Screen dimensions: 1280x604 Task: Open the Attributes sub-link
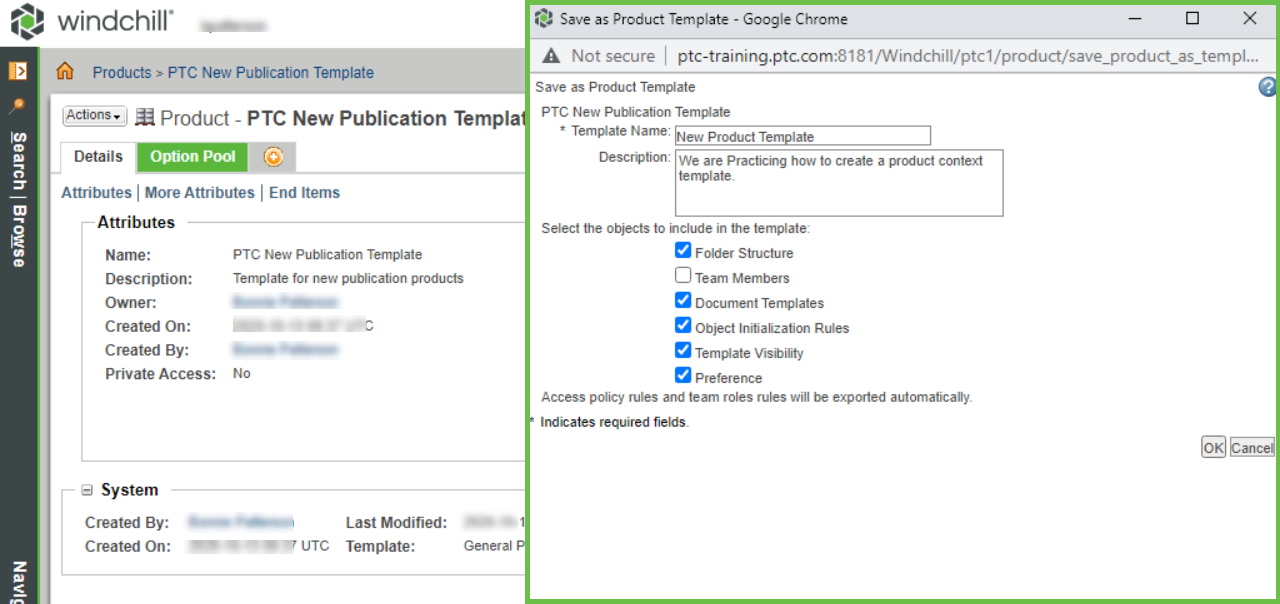click(96, 193)
